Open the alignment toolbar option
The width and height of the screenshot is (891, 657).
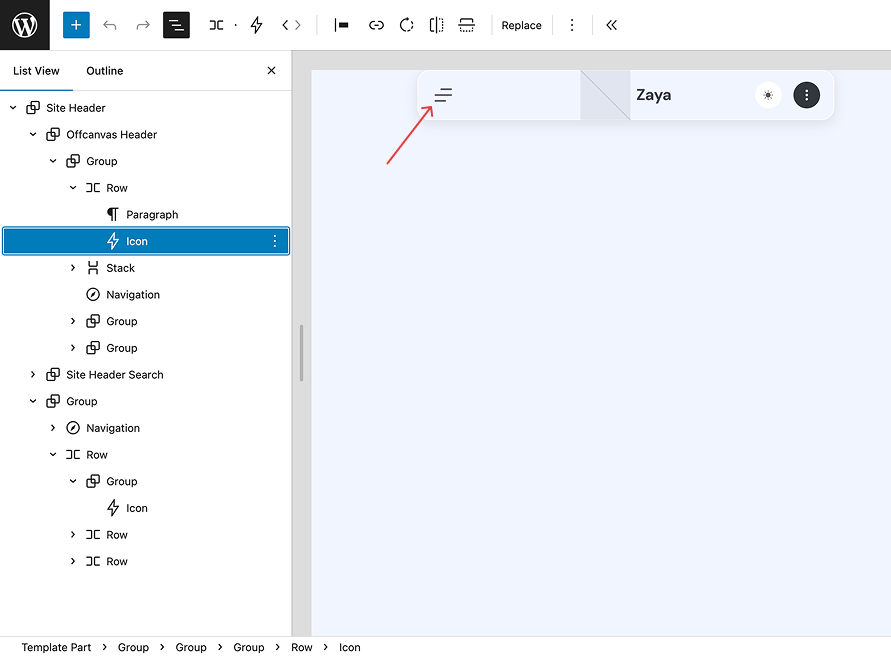click(x=342, y=25)
